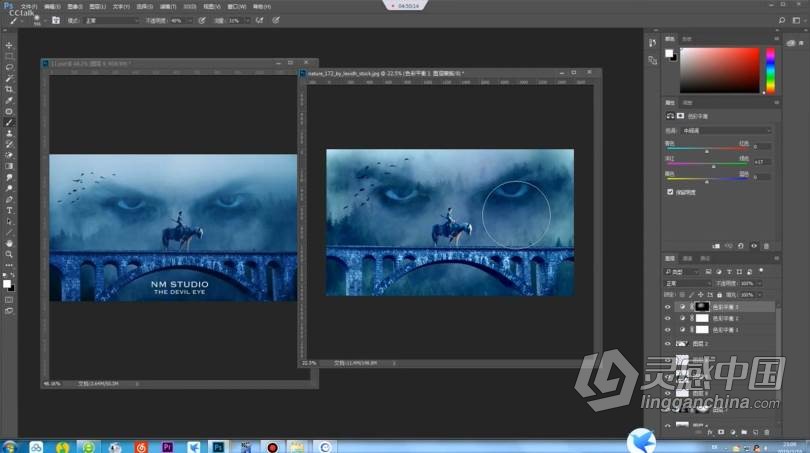Open the Image menu
810x453 pixels.
pyautogui.click(x=75, y=7)
